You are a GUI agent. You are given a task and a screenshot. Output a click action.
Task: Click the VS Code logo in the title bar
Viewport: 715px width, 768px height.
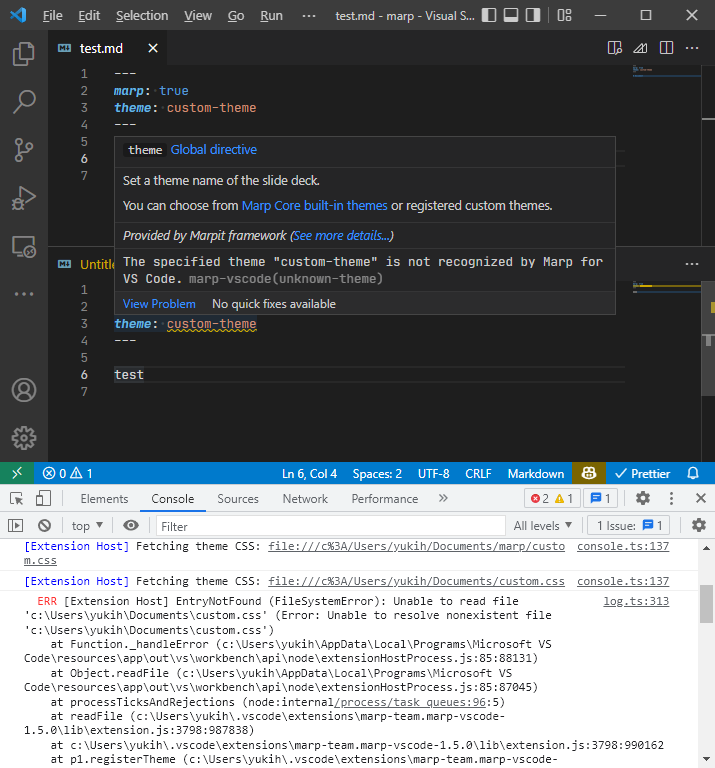[18, 15]
